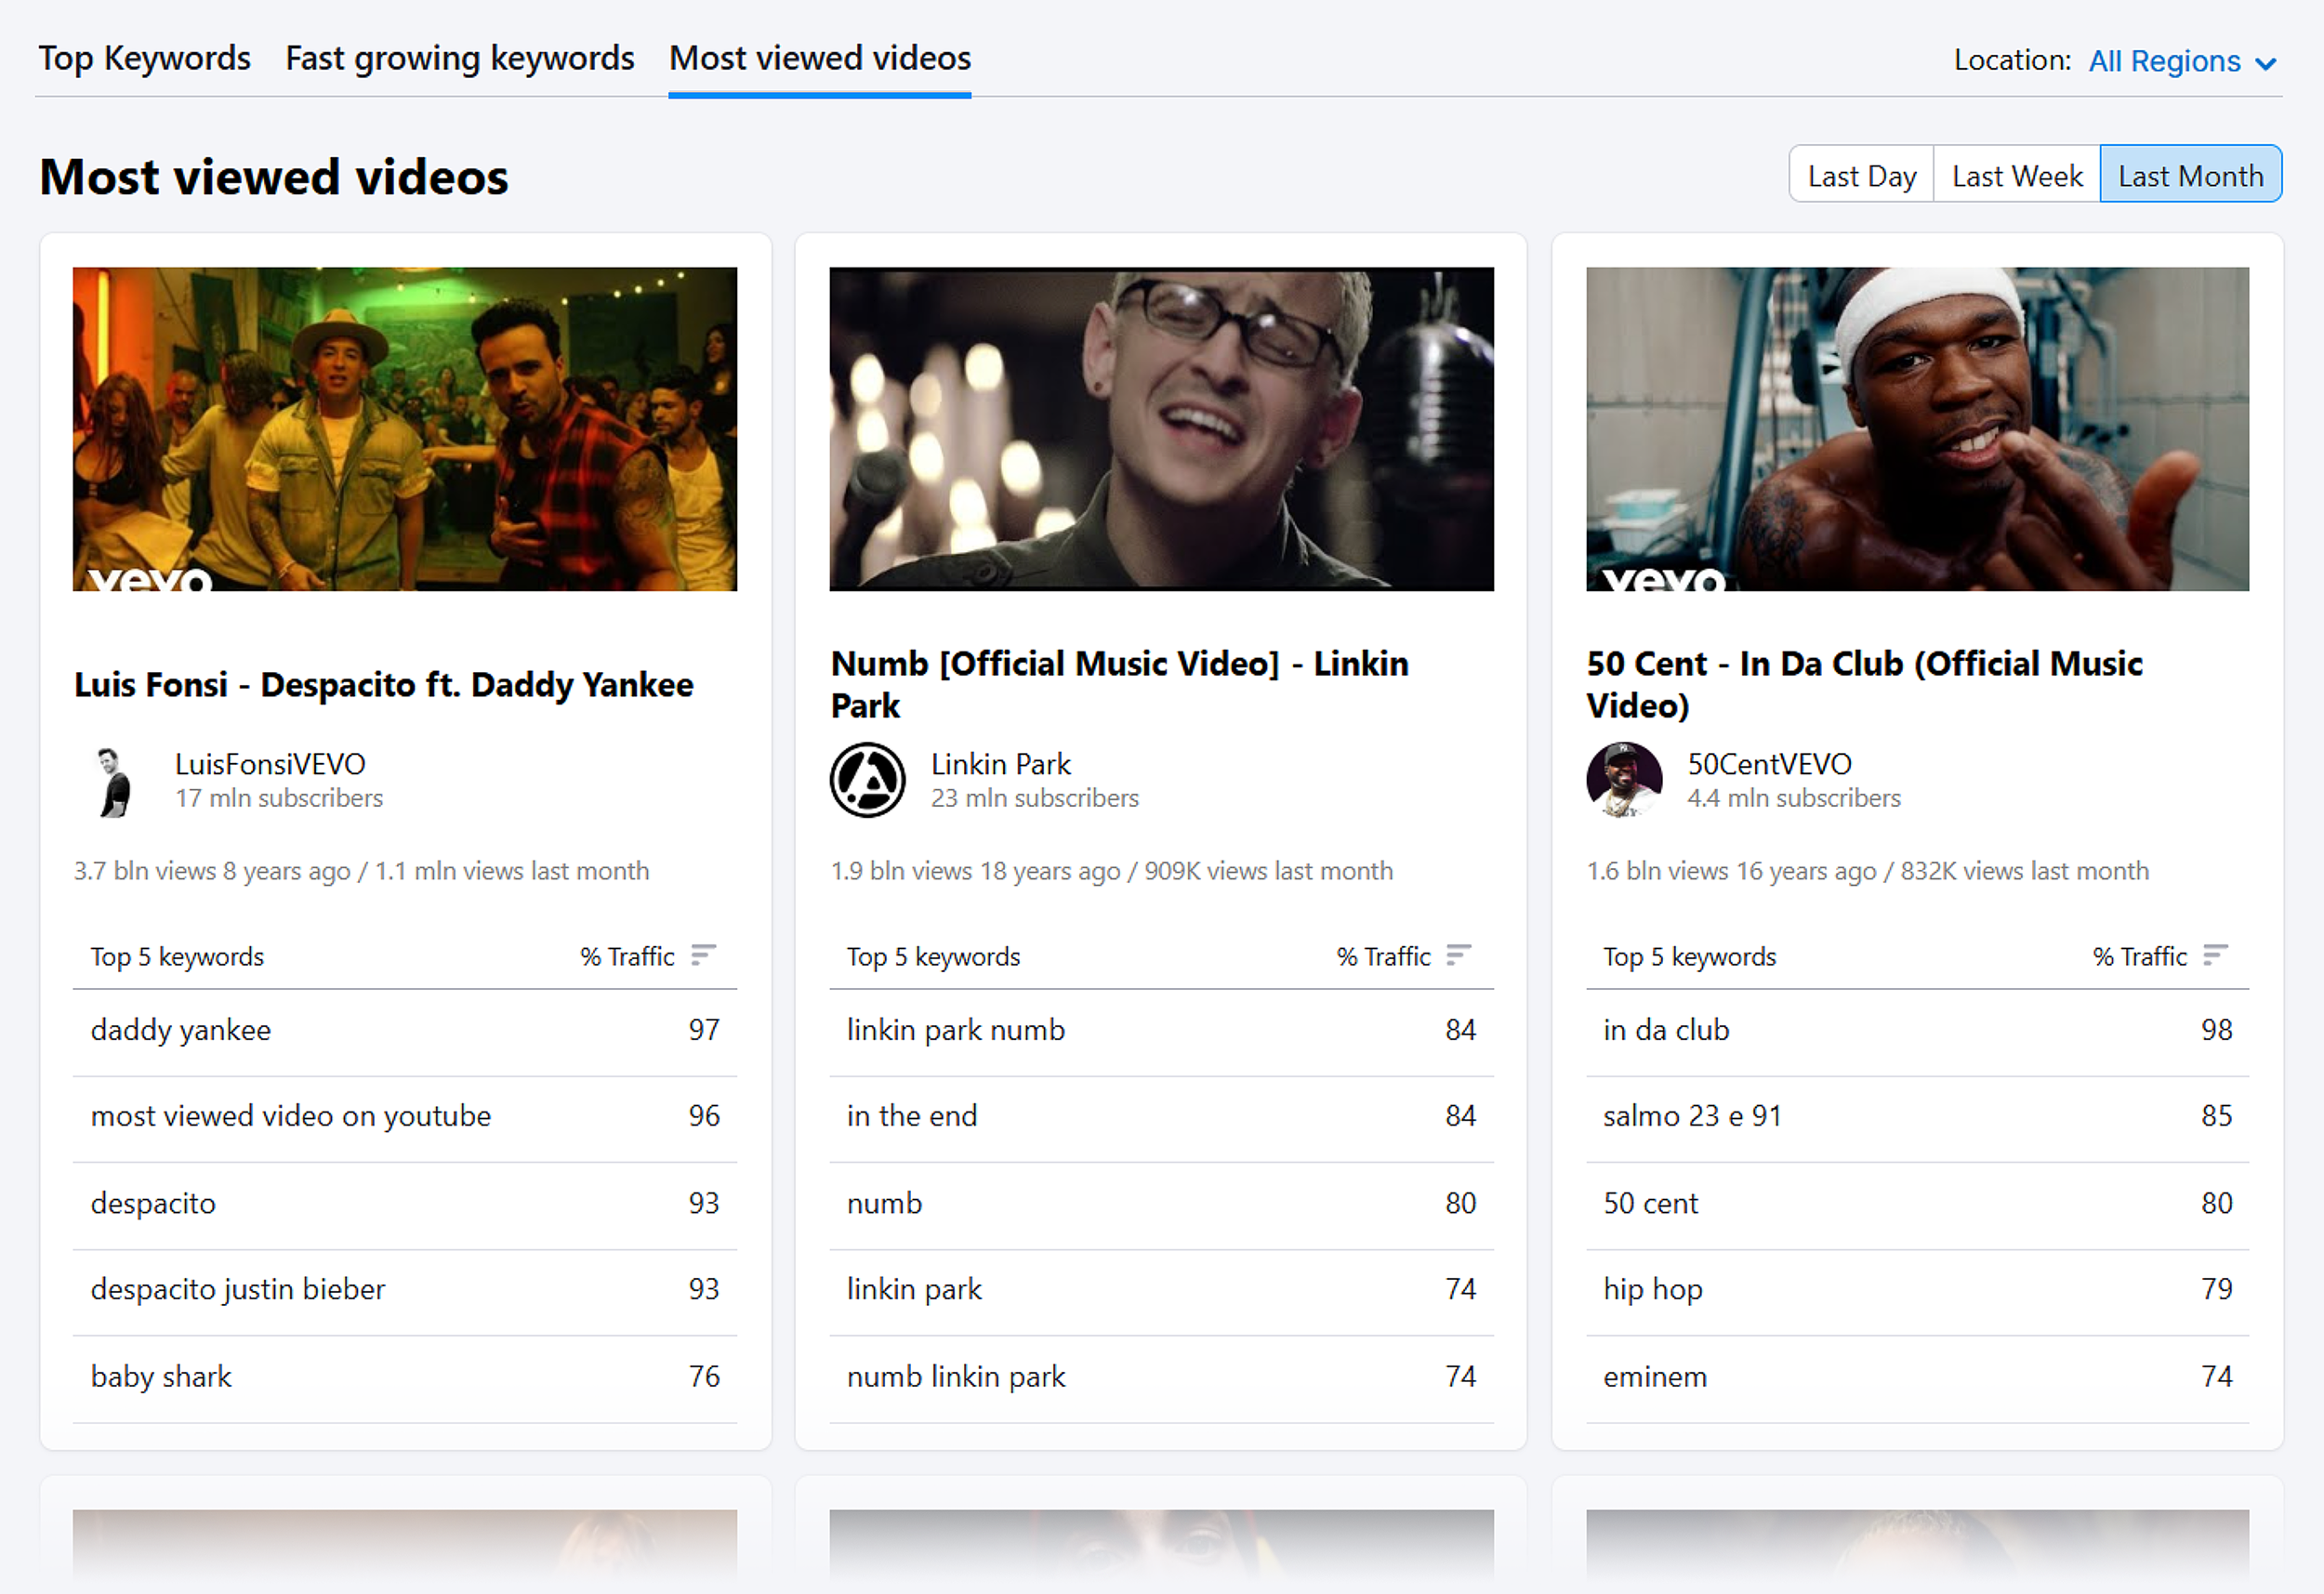Open Linkin Park channel logo avatar
The height and width of the screenshot is (1594, 2324).
pyautogui.click(x=868, y=781)
